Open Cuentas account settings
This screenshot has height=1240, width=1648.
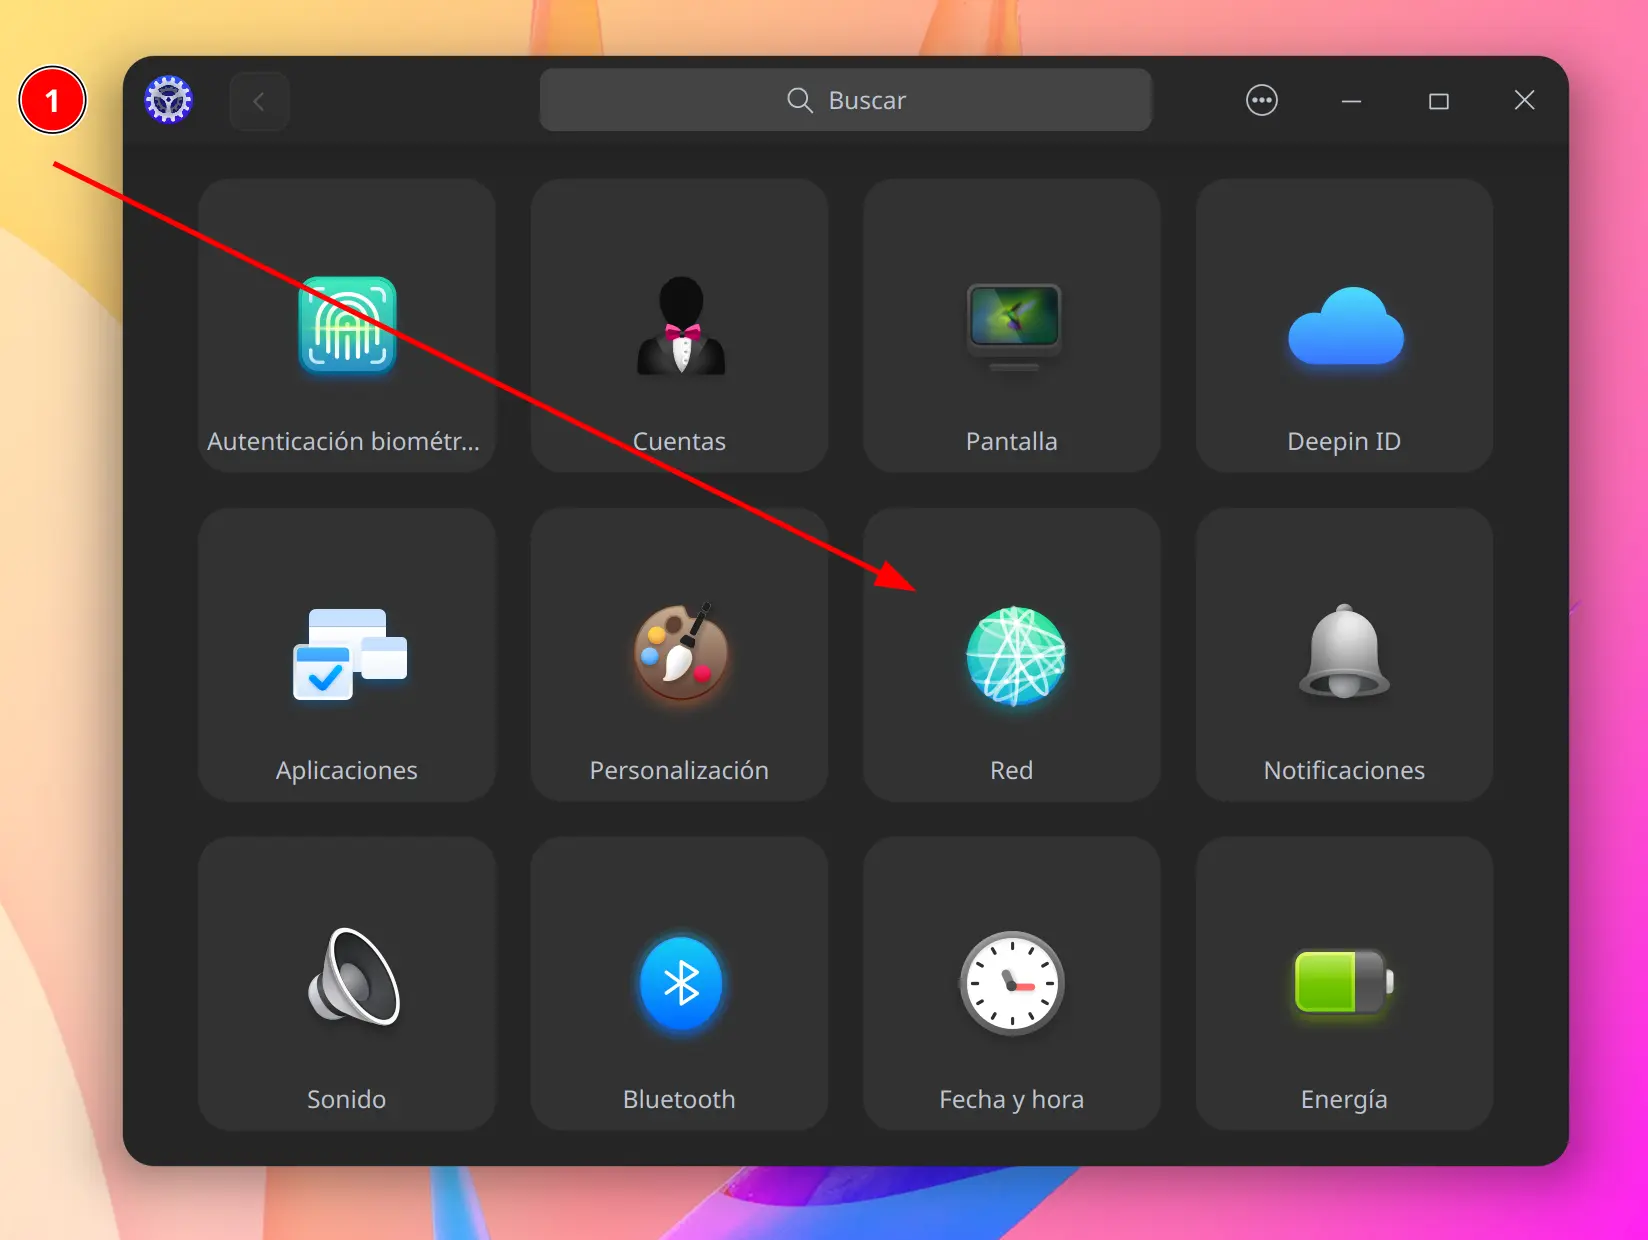pos(680,326)
